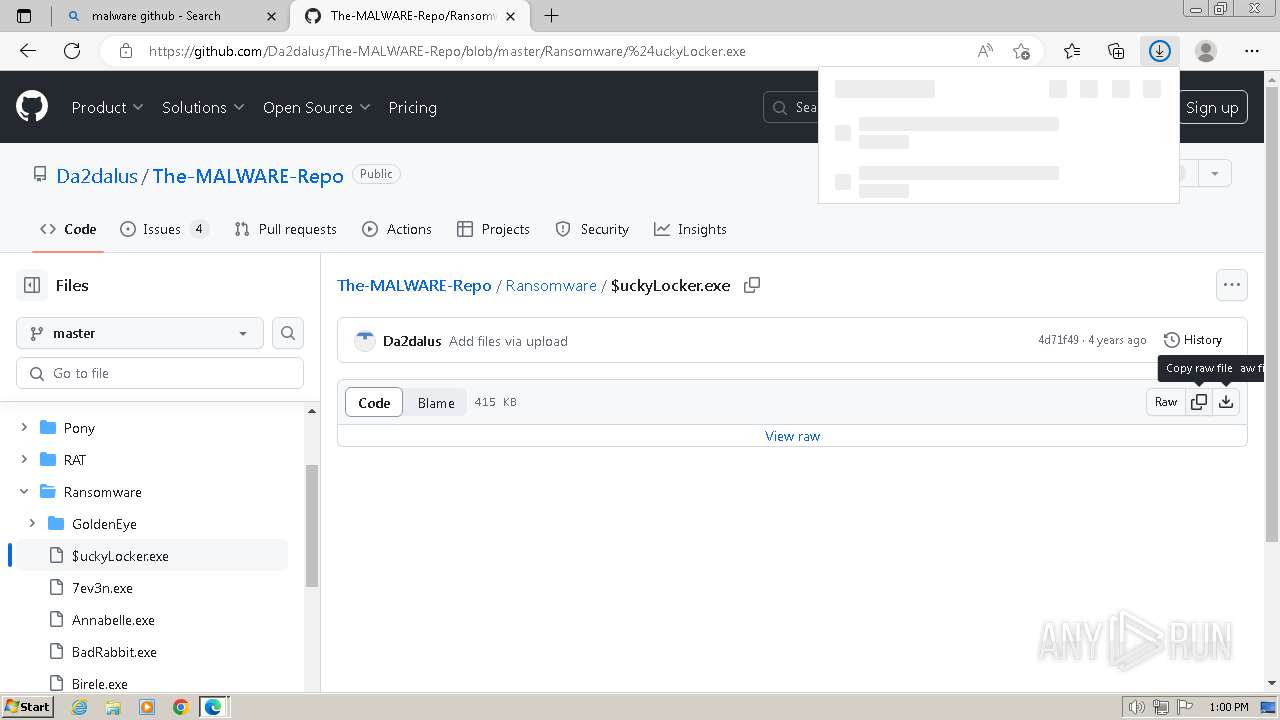This screenshot has height=720, width=1280.
Task: Click View raw link
Action: [792, 436]
